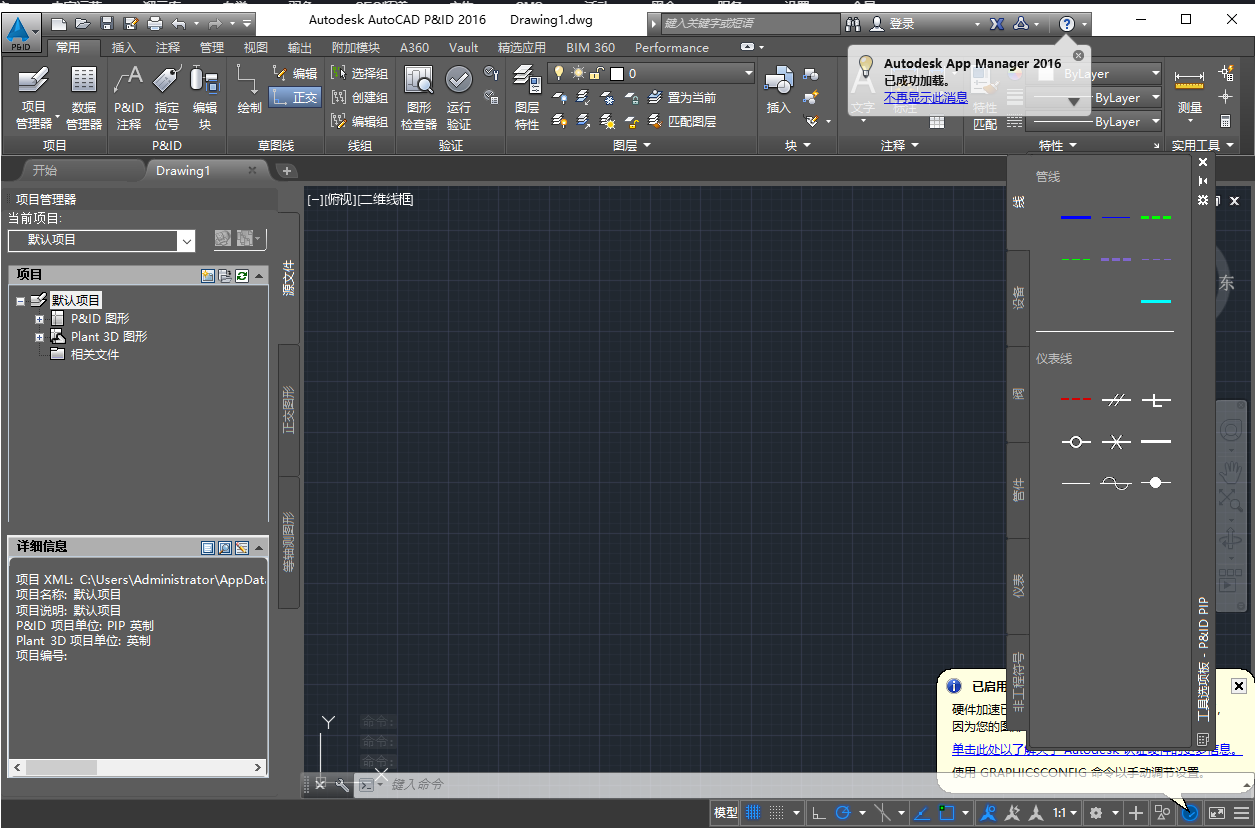
Task: Open the 默认项目 current project dropdown
Action: [186, 240]
